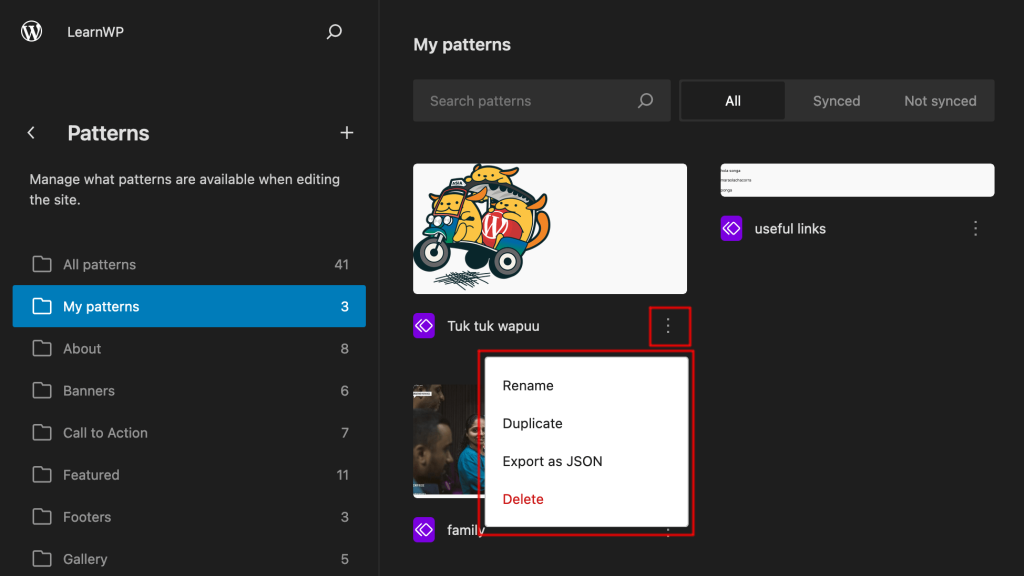Click the folder icon beside Gallery
1024x576 pixels.
(x=41, y=559)
